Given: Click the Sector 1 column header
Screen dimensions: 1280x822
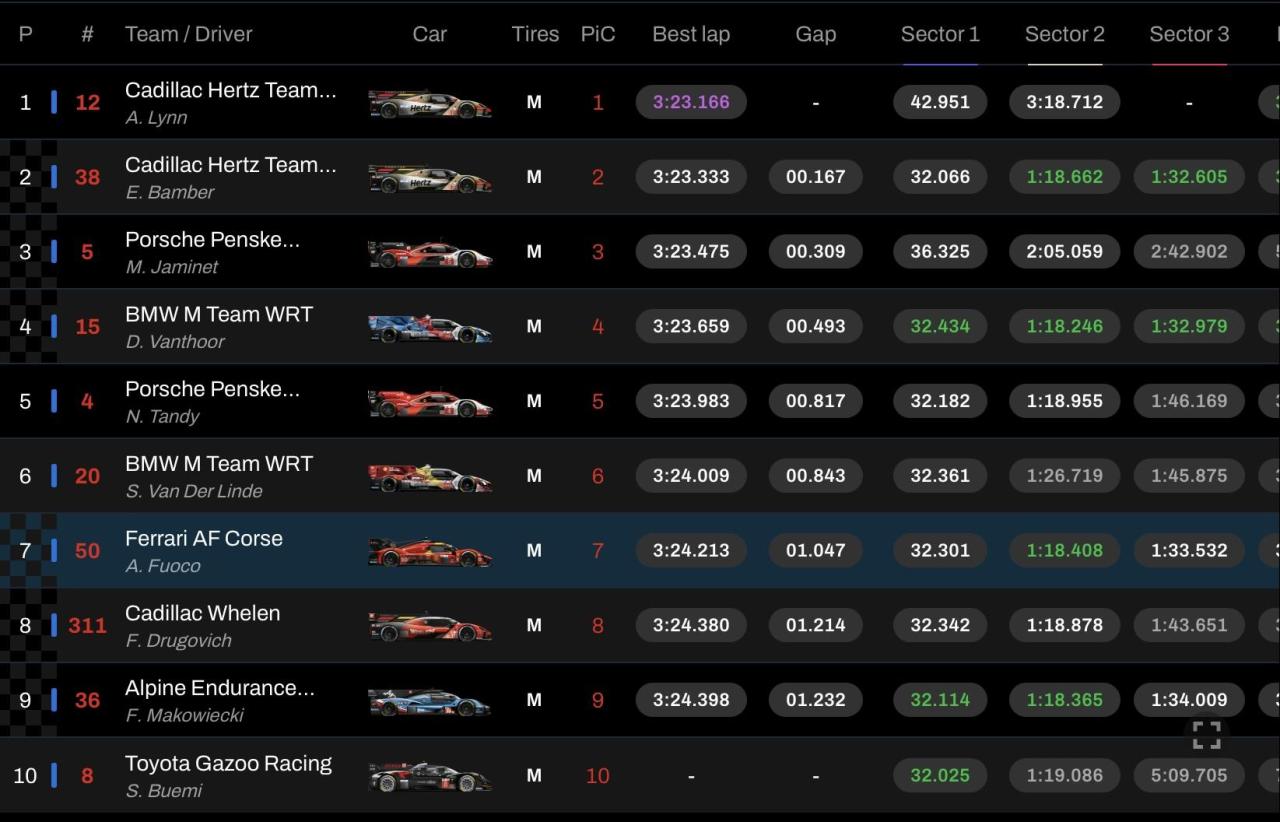Looking at the screenshot, I should [x=940, y=34].
